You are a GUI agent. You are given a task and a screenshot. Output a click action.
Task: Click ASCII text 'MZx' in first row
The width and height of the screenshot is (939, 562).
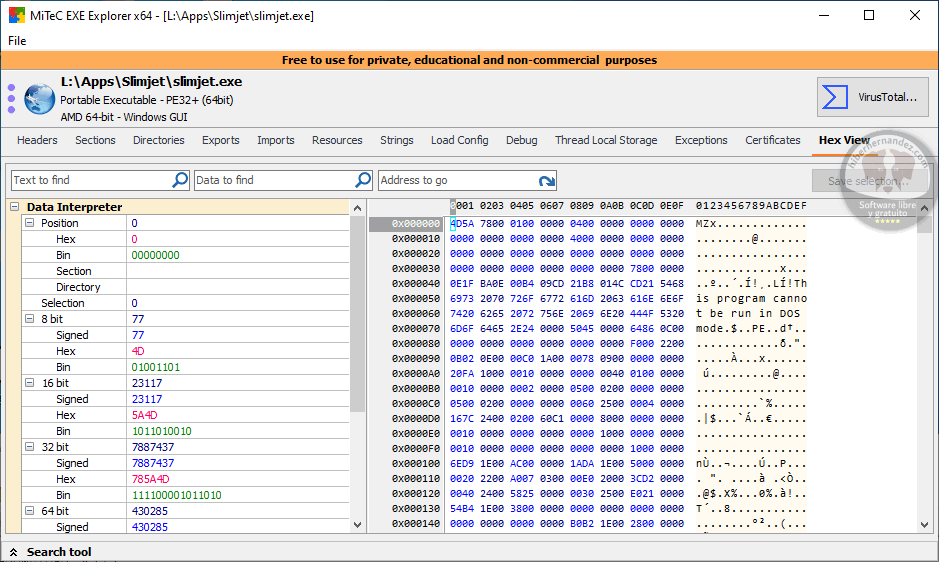[x=706, y=223]
